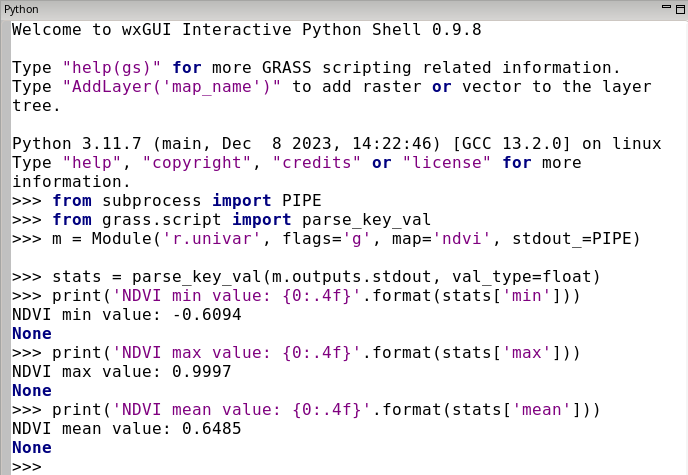Maximize the Python panel

click(680, 9)
